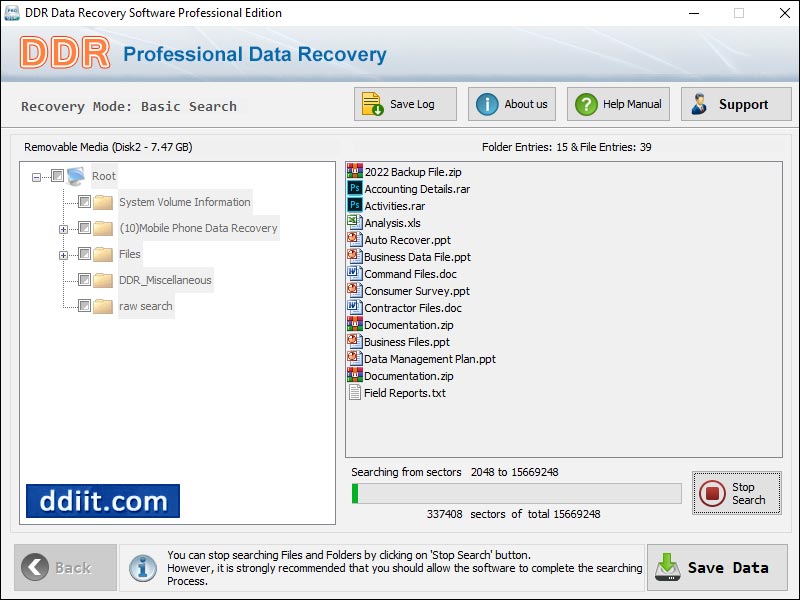This screenshot has height=600, width=800.
Task: Check the raw search folder checkbox
Action: [84, 306]
